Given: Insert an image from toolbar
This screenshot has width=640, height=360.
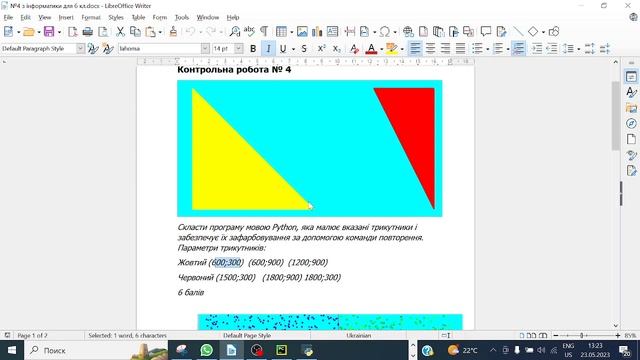Looking at the screenshot, I should (302, 31).
